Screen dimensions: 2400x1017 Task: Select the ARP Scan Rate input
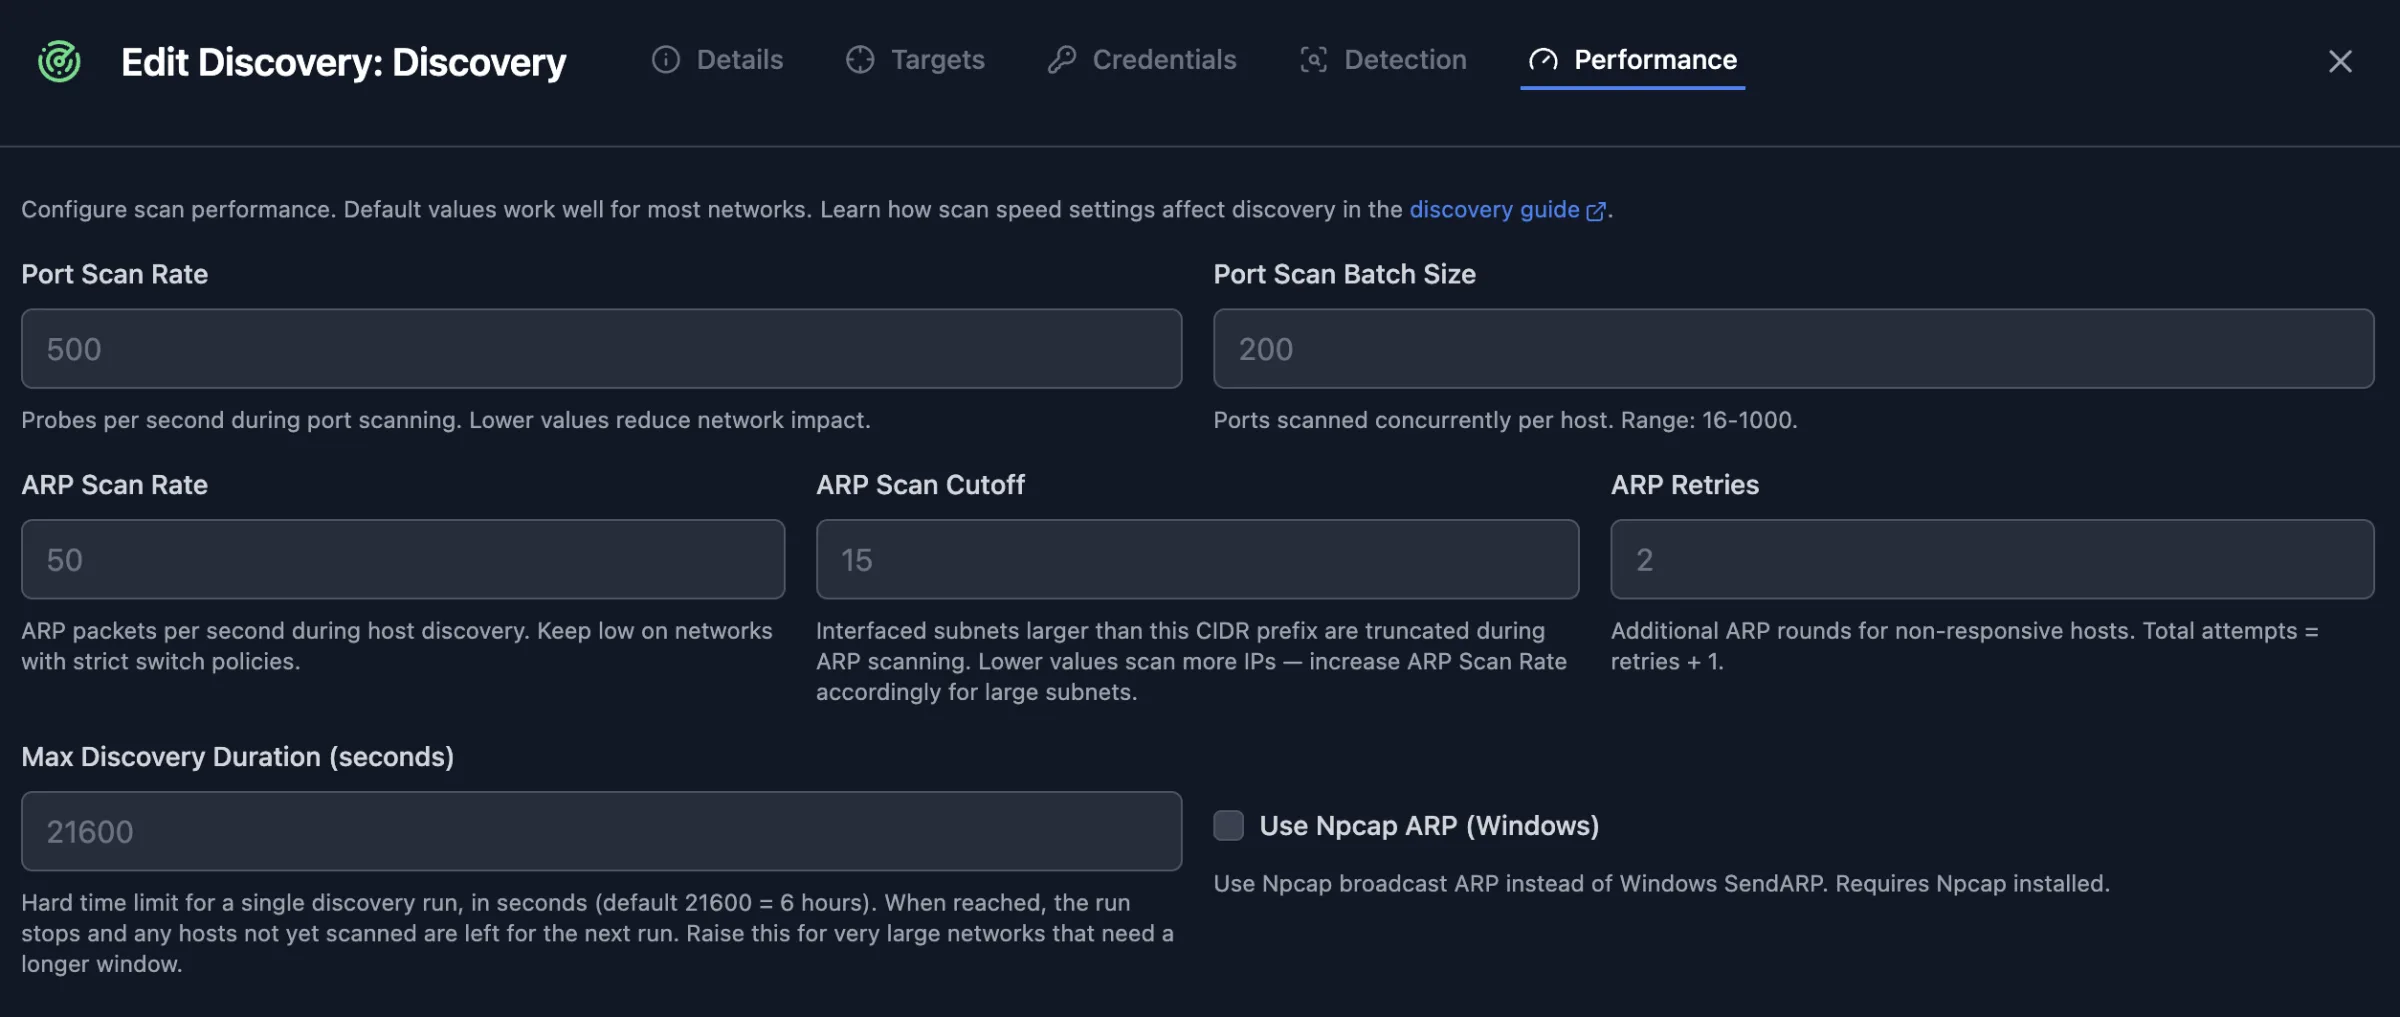click(403, 559)
